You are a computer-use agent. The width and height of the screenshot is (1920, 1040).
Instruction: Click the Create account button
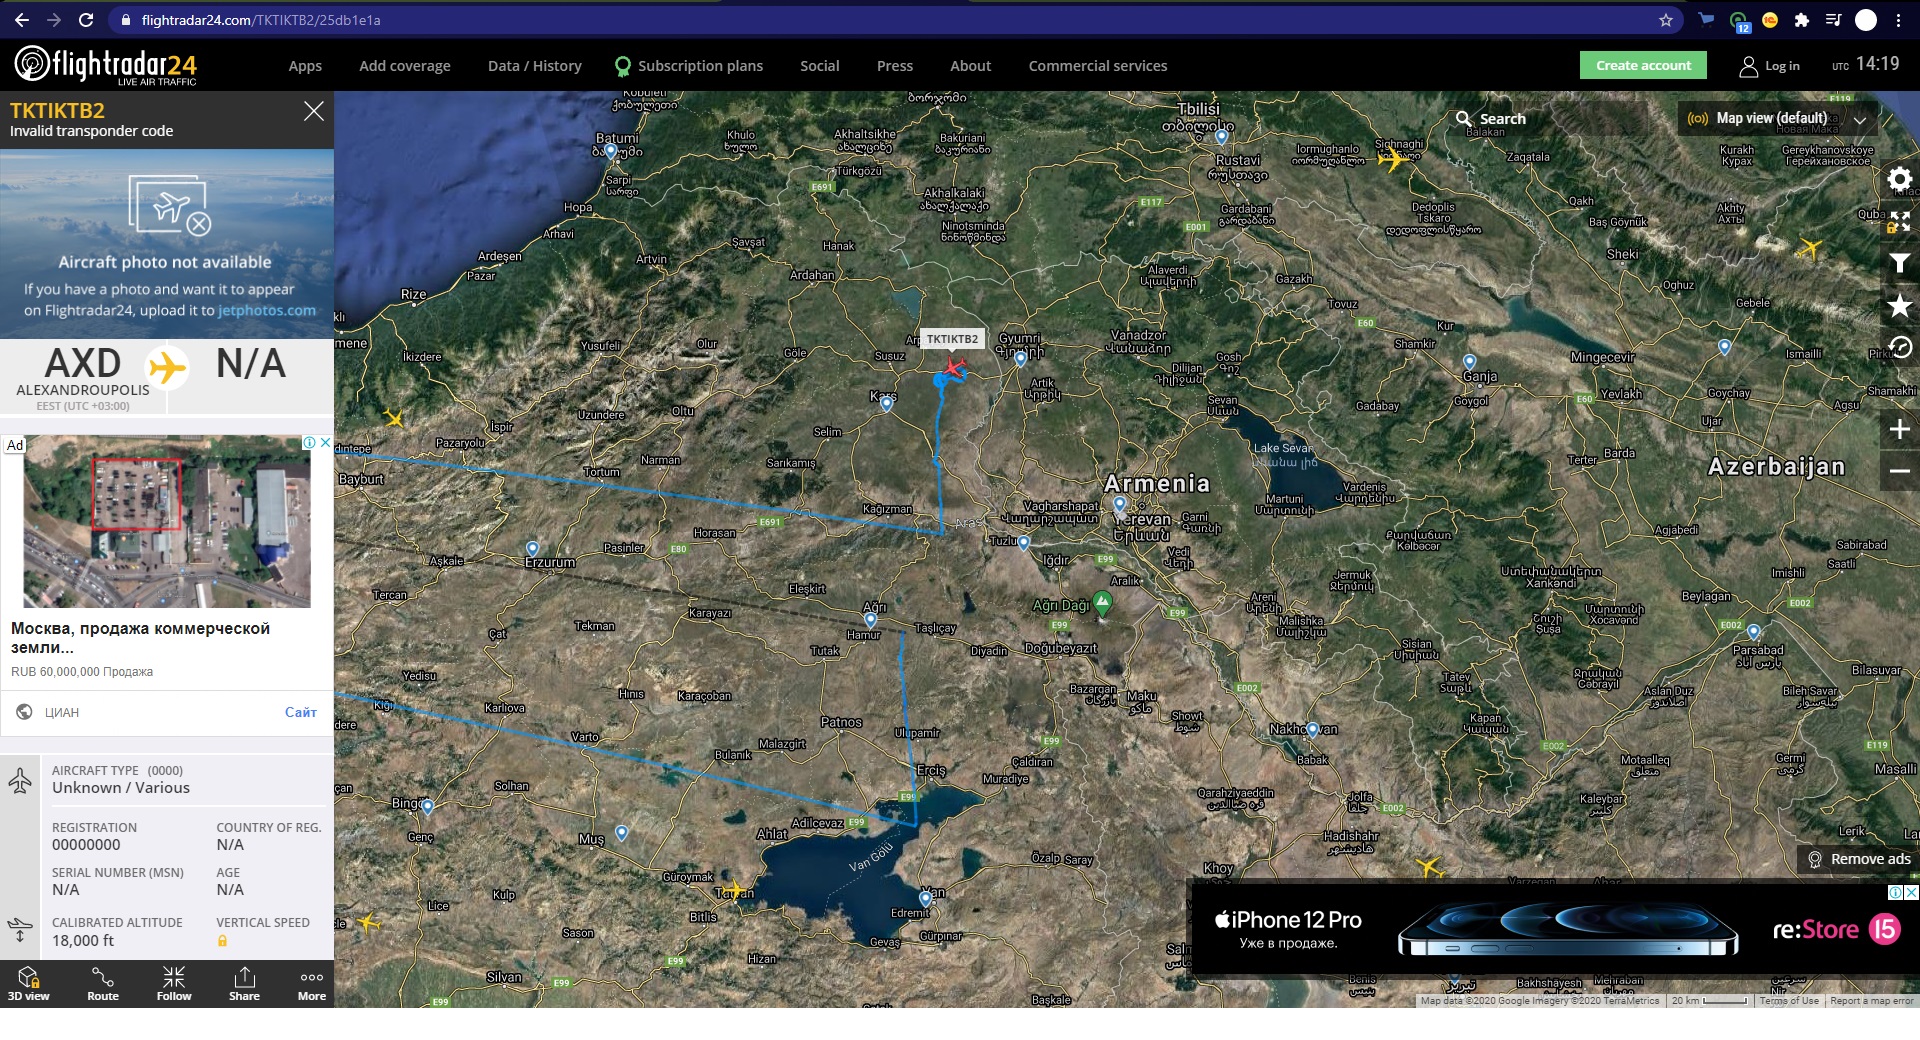click(x=1643, y=65)
